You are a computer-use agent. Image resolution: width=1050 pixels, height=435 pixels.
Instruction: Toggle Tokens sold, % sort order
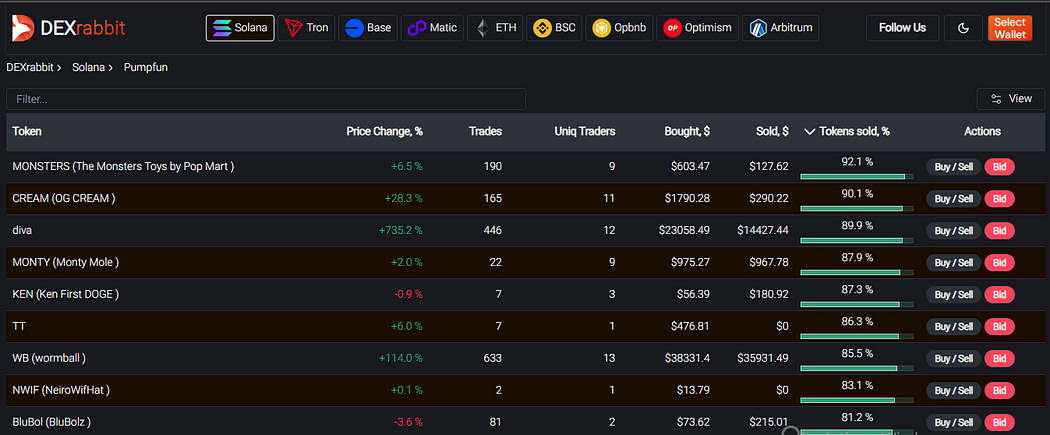pos(846,131)
